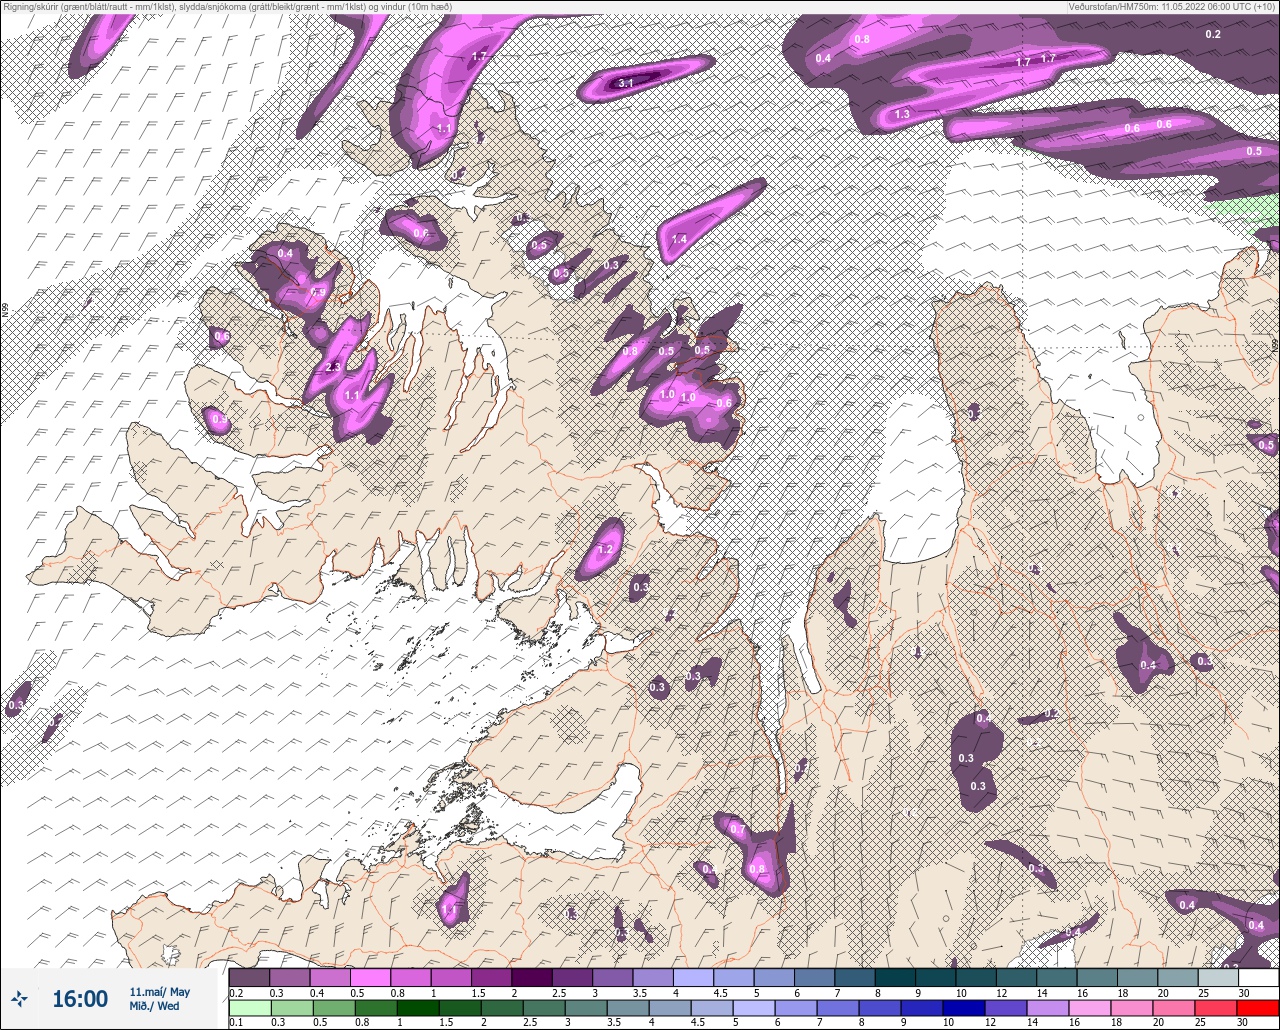Screen dimensions: 1280x1030
Task: Click the compass star icon beside 16:00
Action: pyautogui.click(x=20, y=998)
